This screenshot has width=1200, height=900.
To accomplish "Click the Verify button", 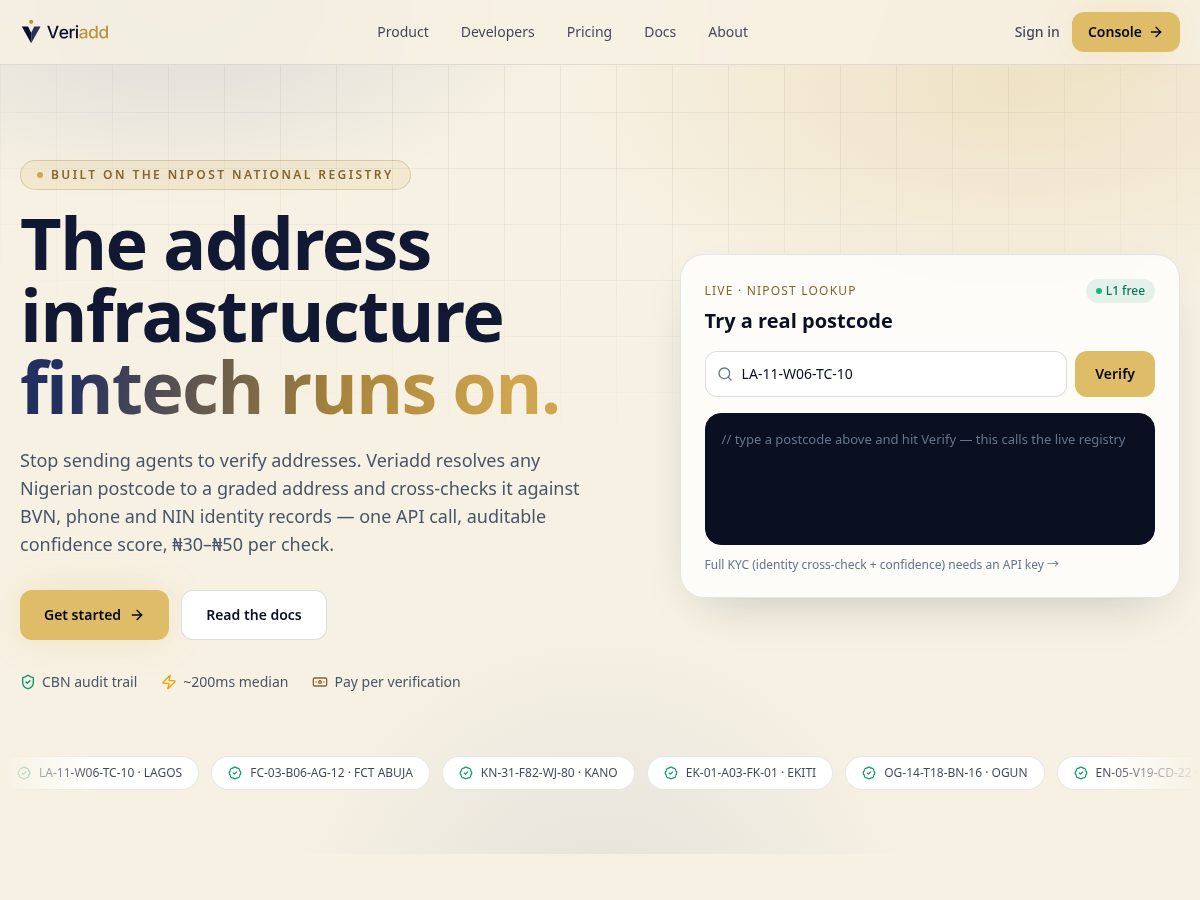I will click(1115, 374).
